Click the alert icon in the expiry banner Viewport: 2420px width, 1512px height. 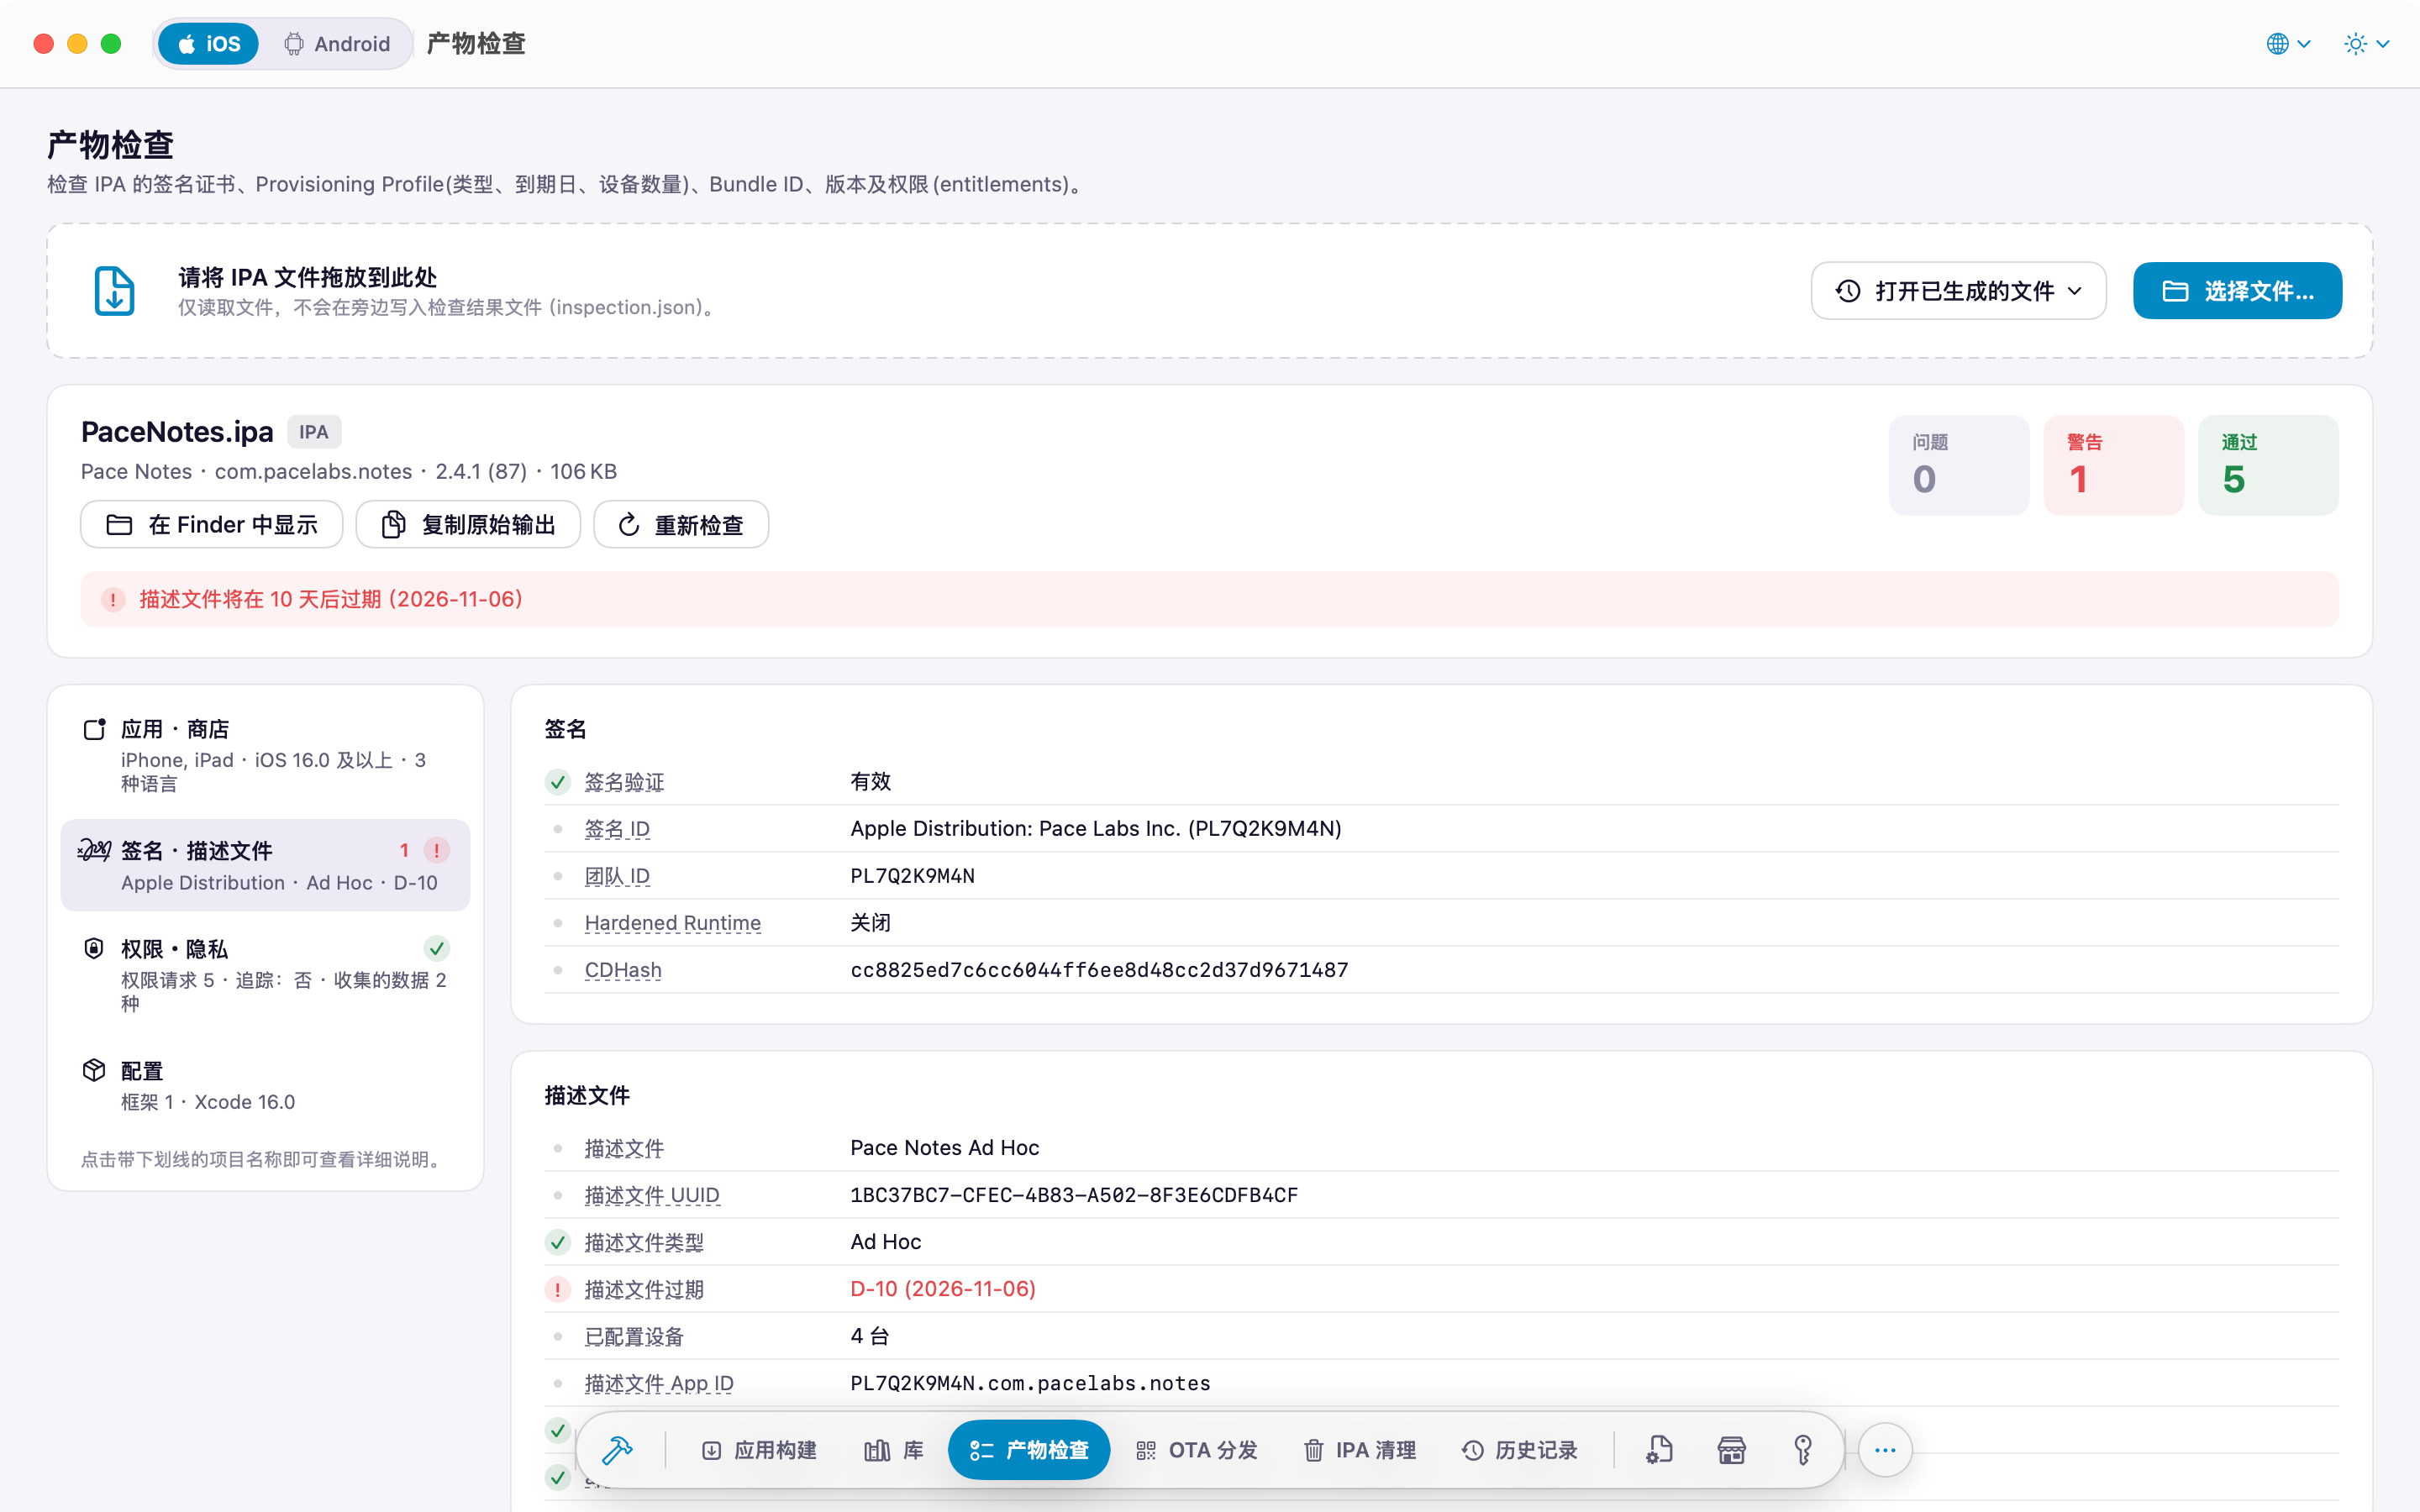[x=113, y=599]
